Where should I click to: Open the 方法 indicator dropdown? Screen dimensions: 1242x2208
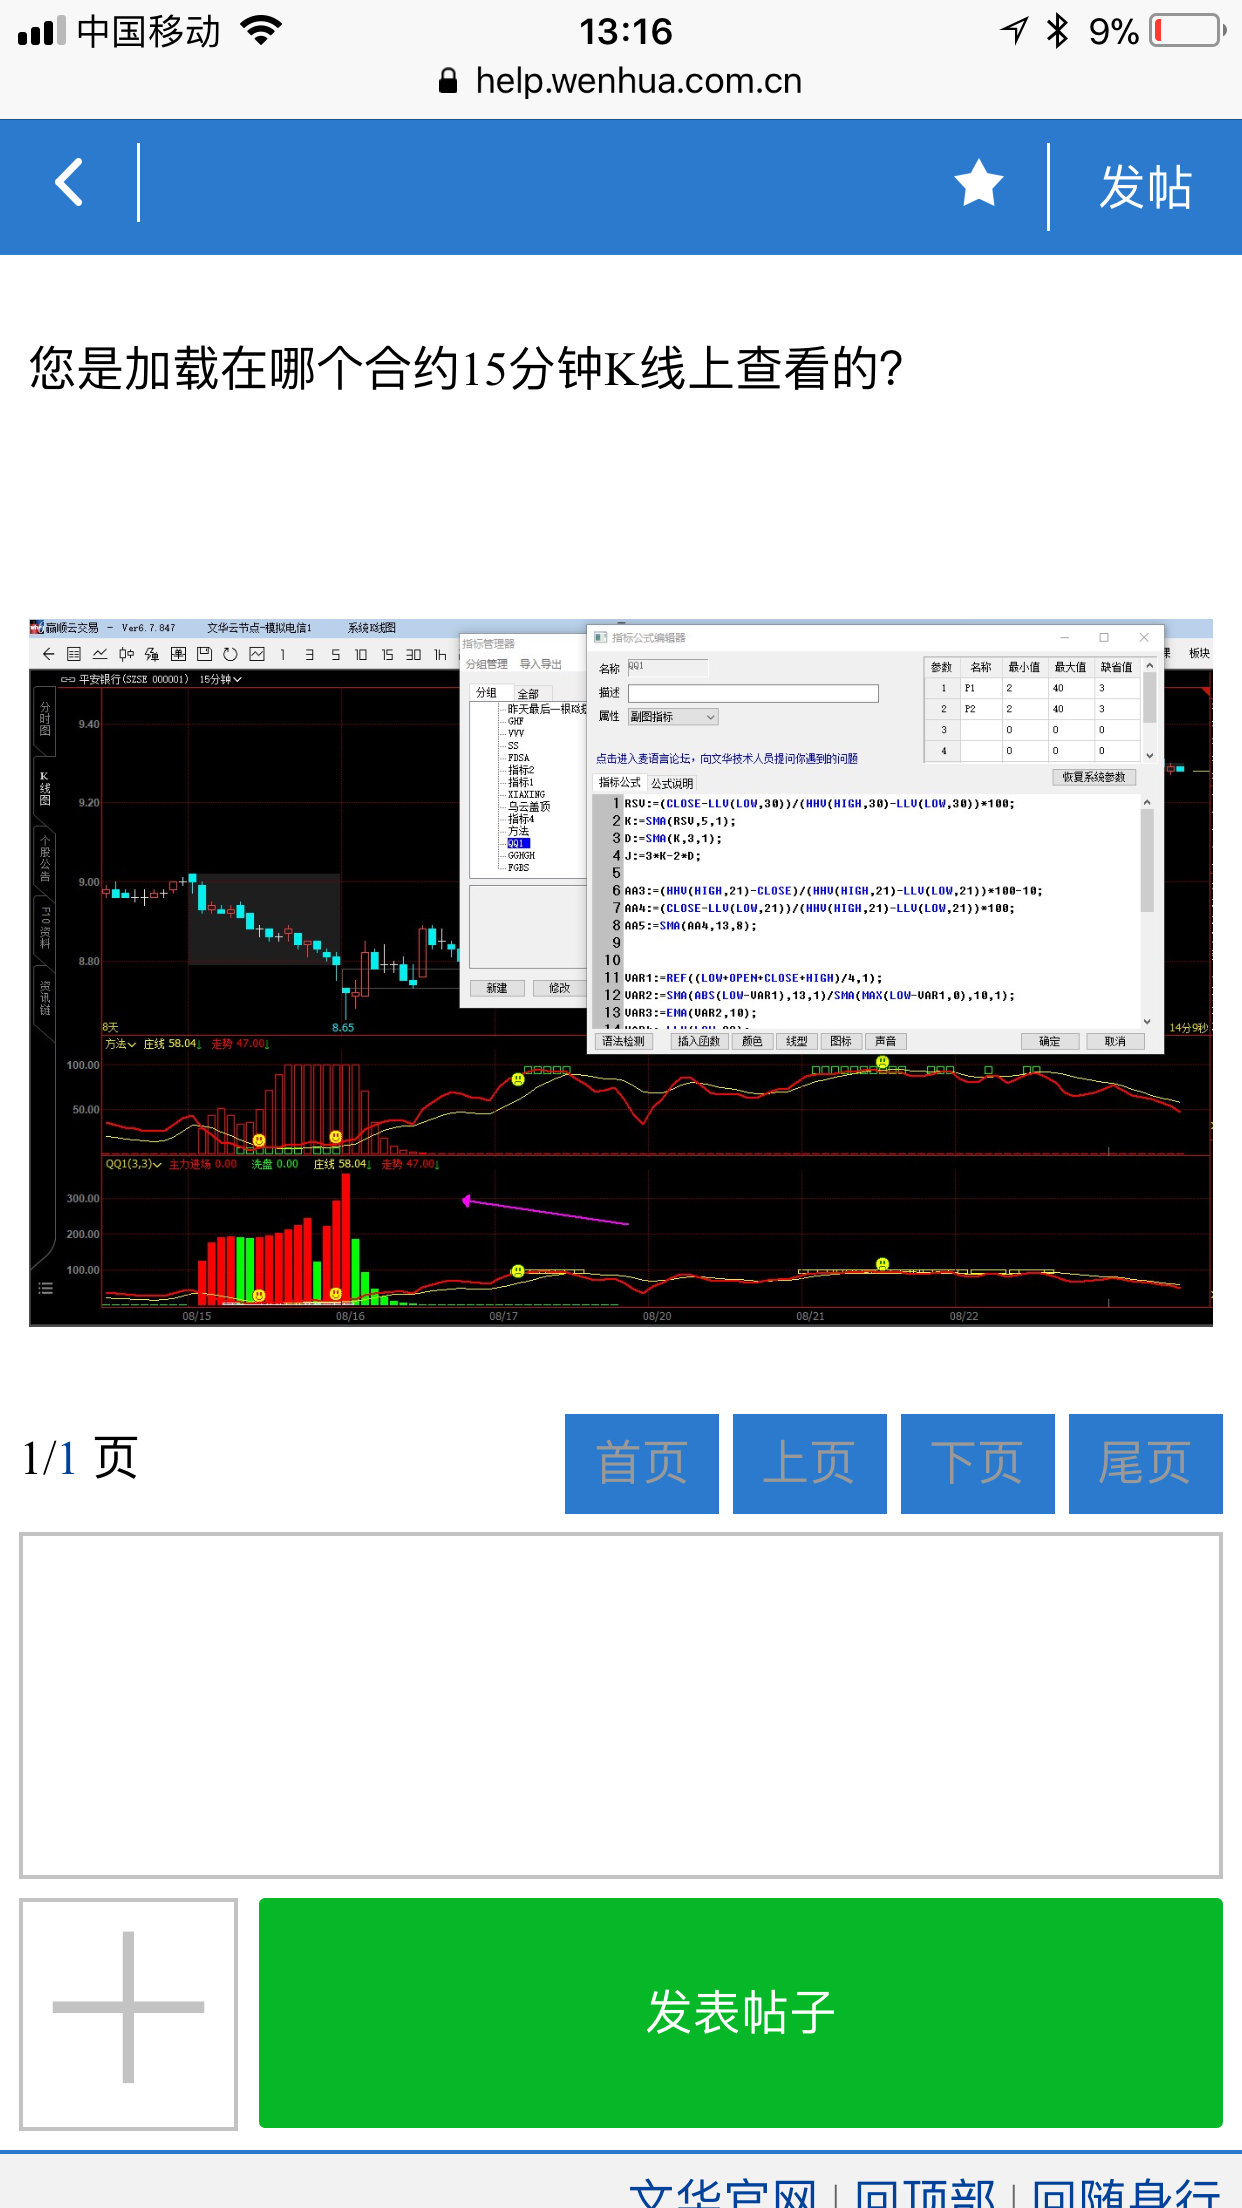pyautogui.click(x=121, y=1044)
